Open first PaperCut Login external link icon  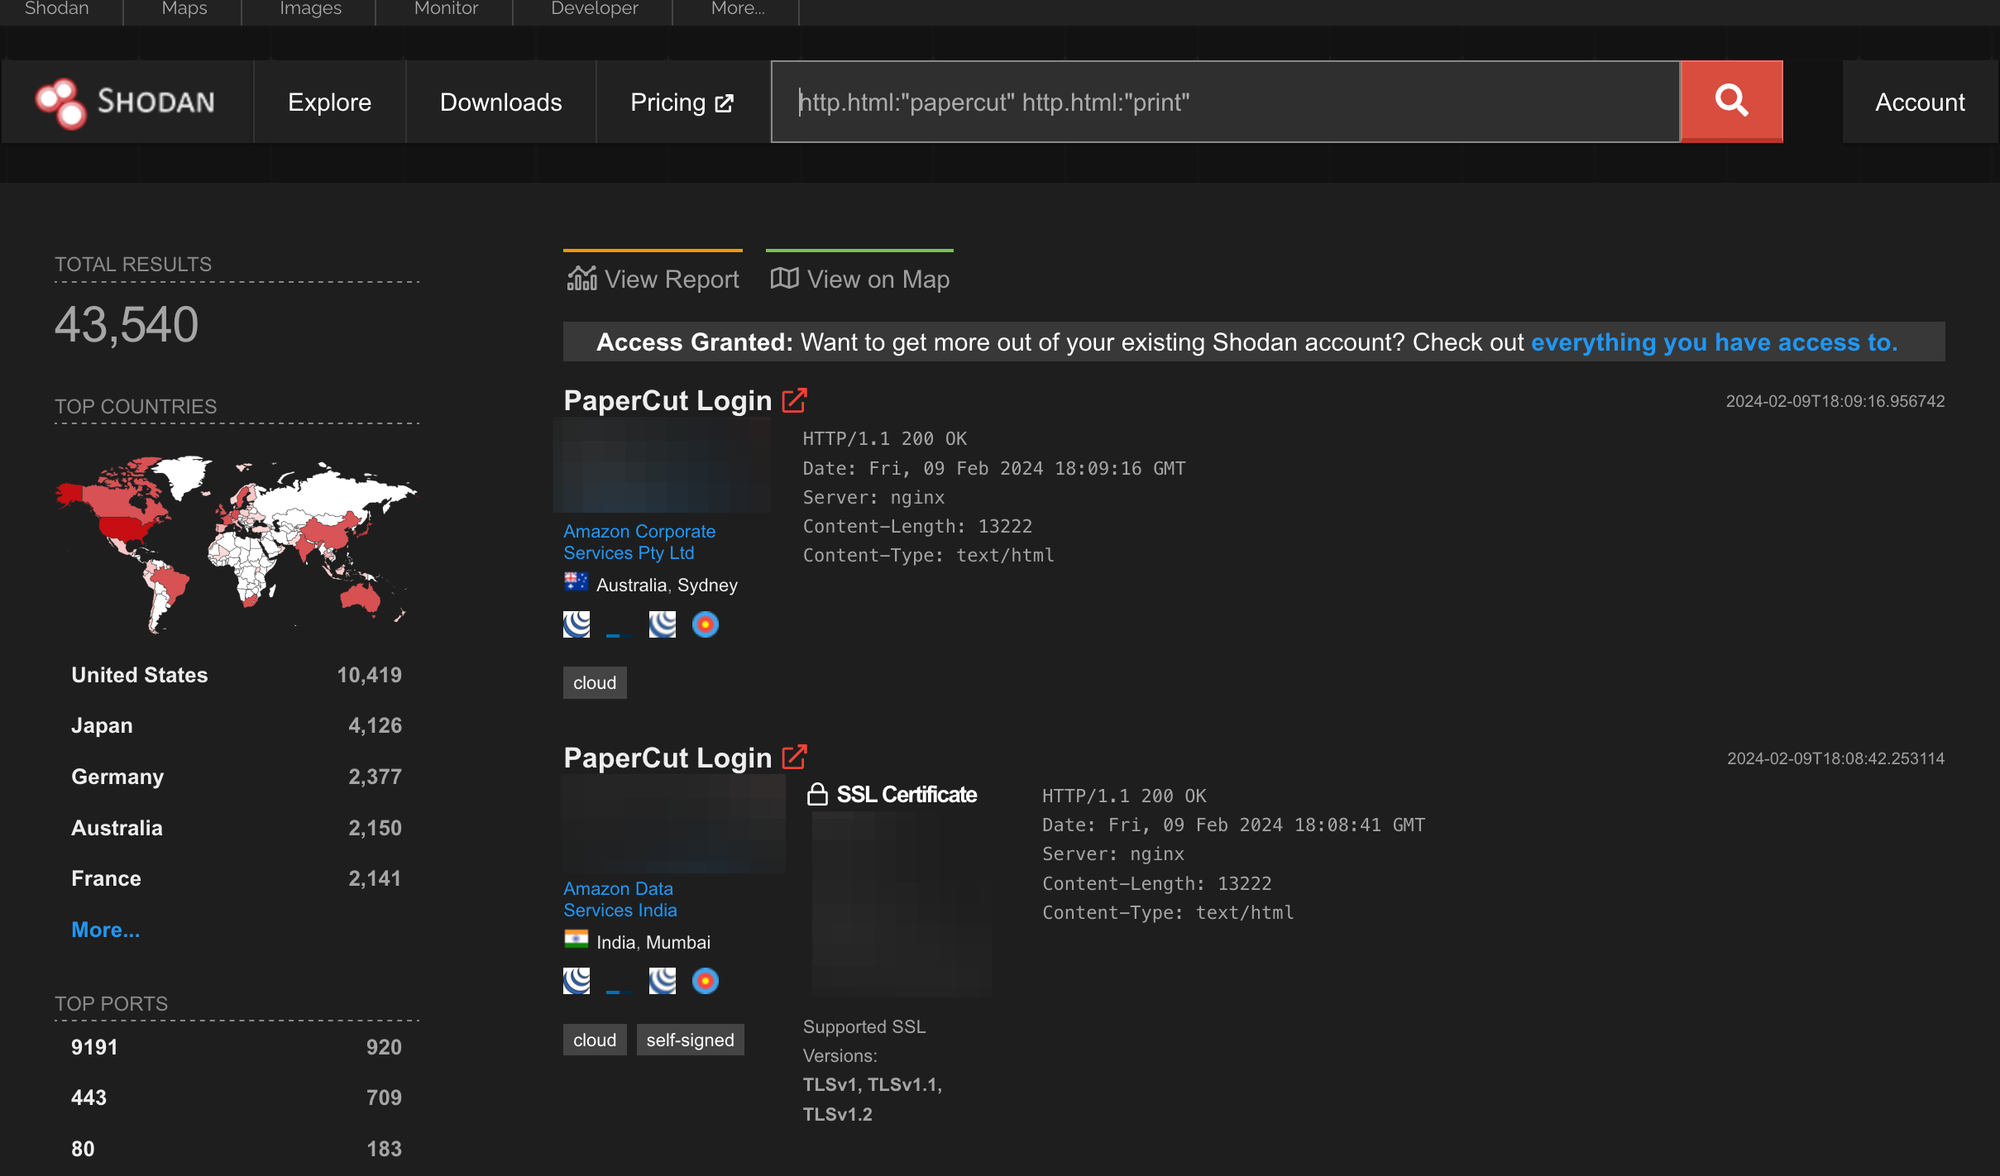tap(794, 400)
